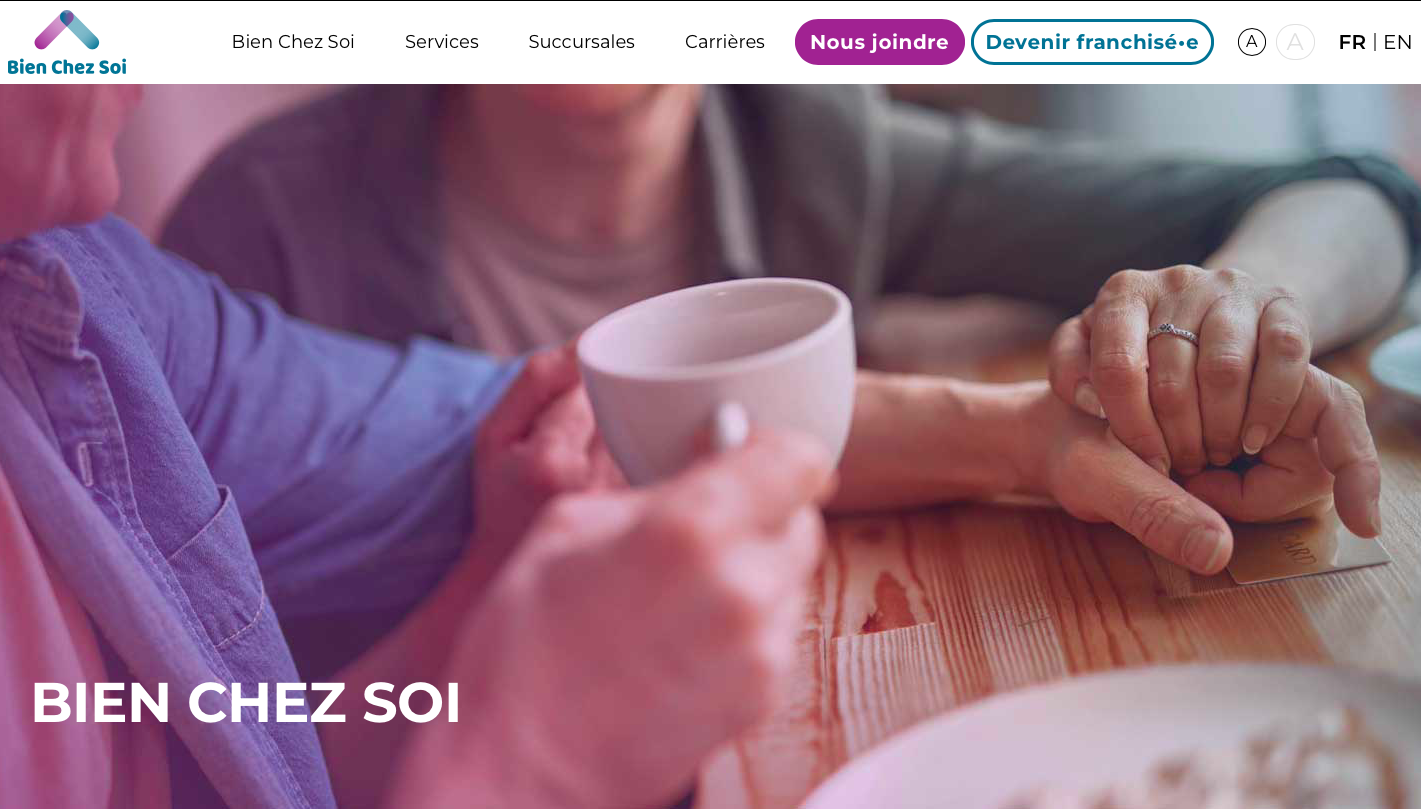Image resolution: width=1421 pixels, height=809 pixels.
Task: Choose the larger faded A font-size icon
Action: (x=1295, y=42)
